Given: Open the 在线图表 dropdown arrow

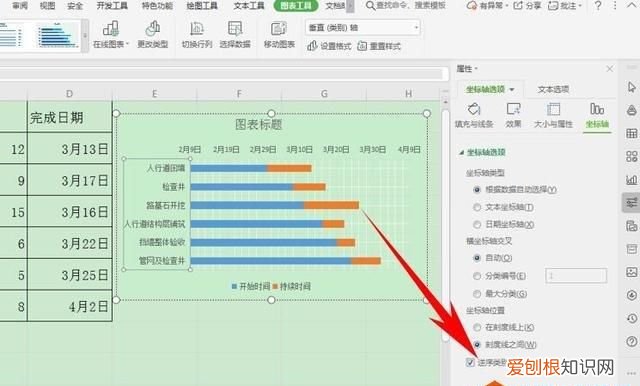Looking at the screenshot, I should point(127,44).
